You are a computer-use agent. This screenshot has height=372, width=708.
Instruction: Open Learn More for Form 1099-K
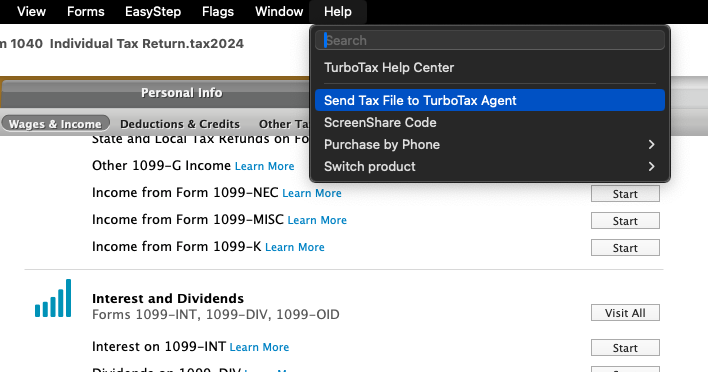click(295, 247)
